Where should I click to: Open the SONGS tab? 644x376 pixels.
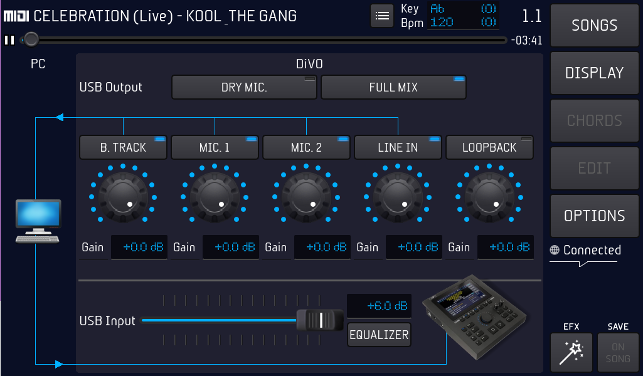594,25
